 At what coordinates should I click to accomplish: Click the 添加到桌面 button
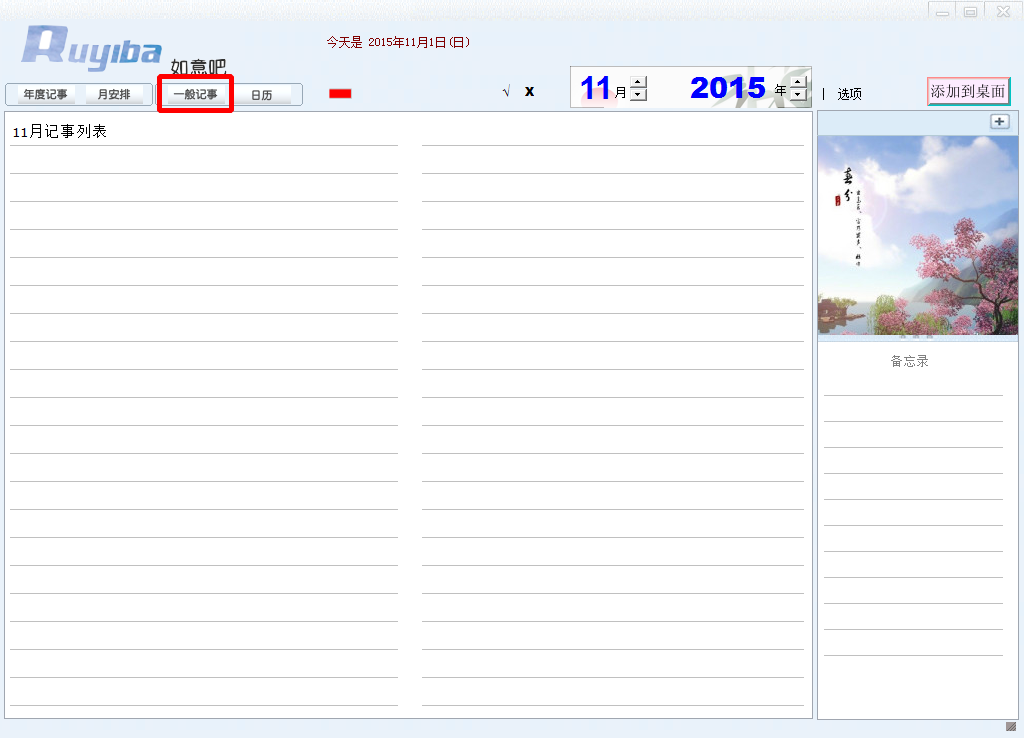tap(968, 91)
